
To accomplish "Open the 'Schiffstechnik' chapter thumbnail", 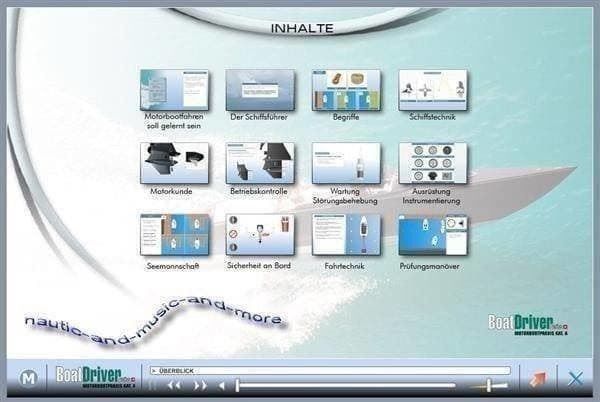I will tap(433, 90).
